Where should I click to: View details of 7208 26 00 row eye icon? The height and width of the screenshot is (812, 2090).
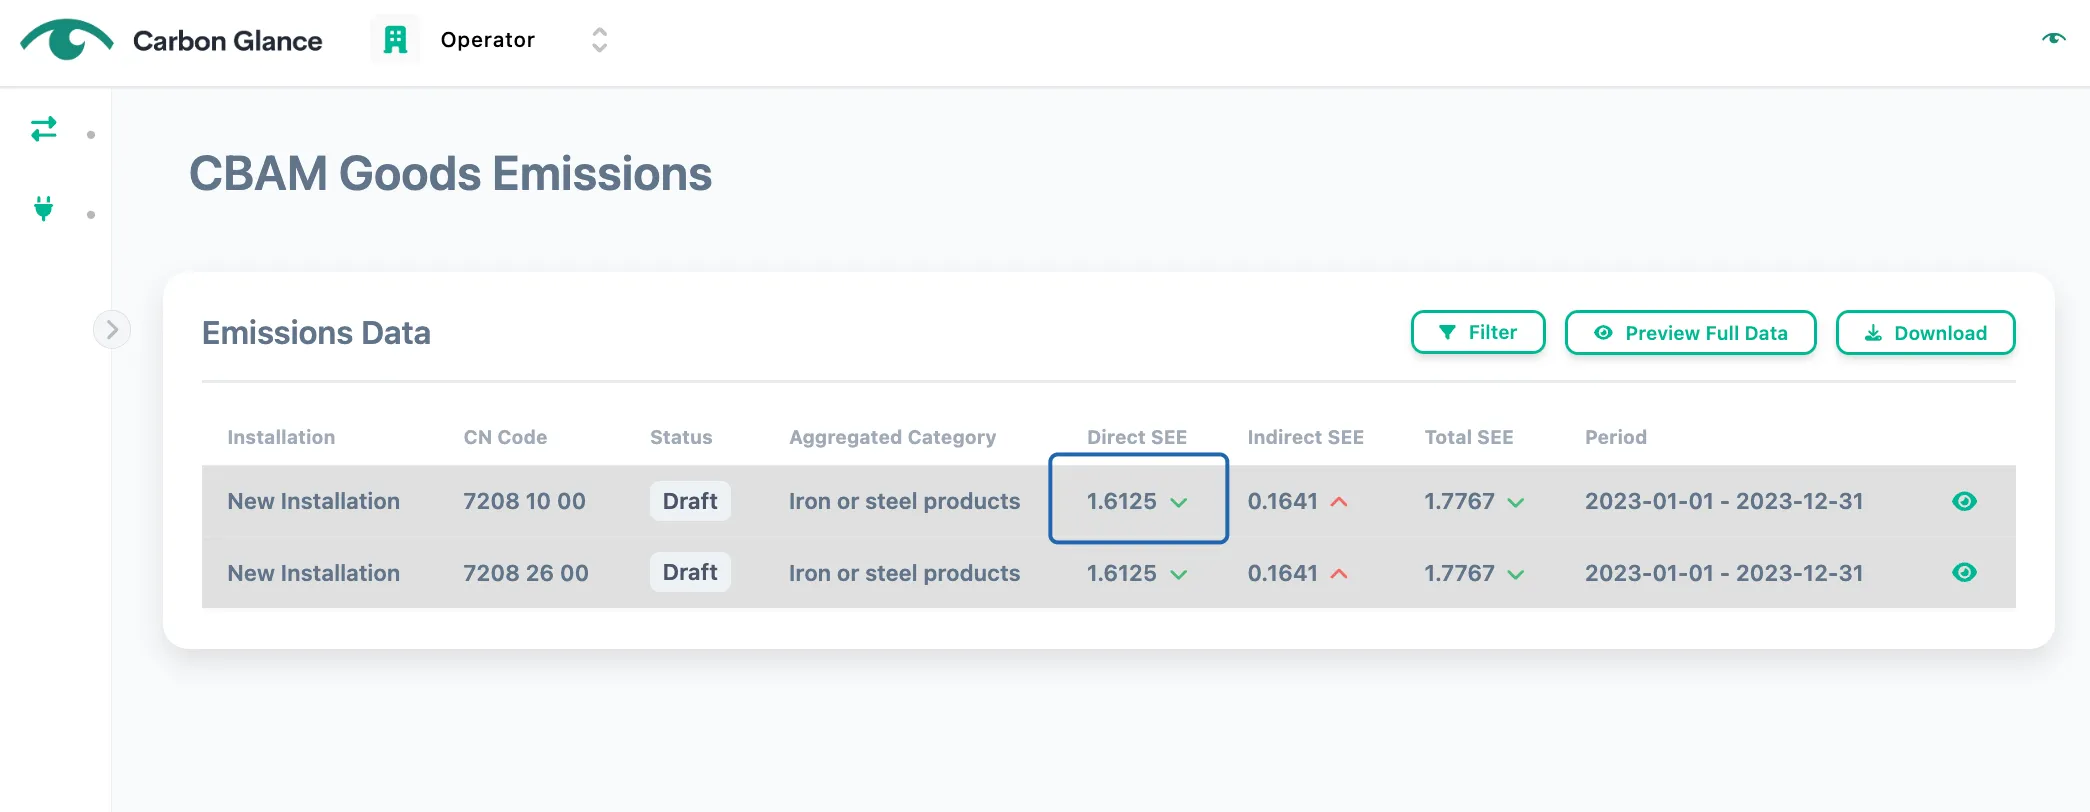pos(1964,572)
